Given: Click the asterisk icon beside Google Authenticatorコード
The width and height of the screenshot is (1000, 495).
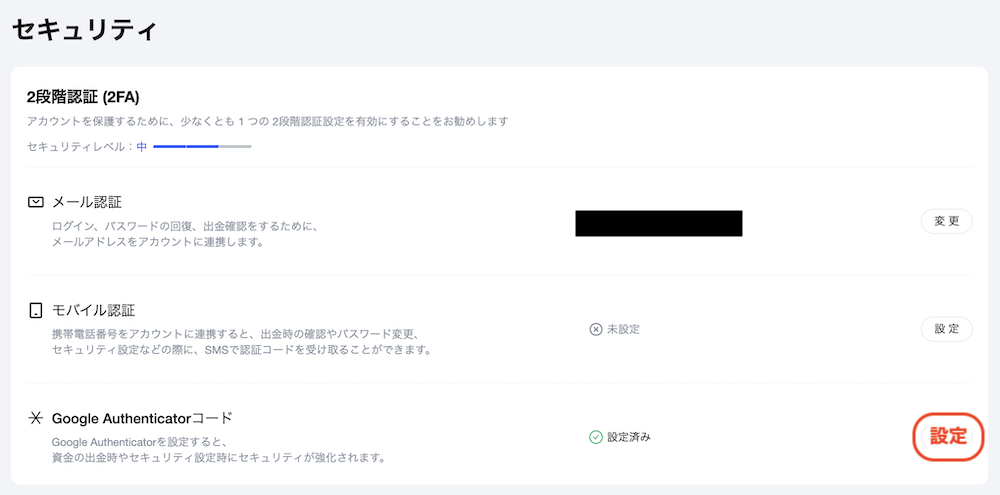Looking at the screenshot, I should coord(36,418).
